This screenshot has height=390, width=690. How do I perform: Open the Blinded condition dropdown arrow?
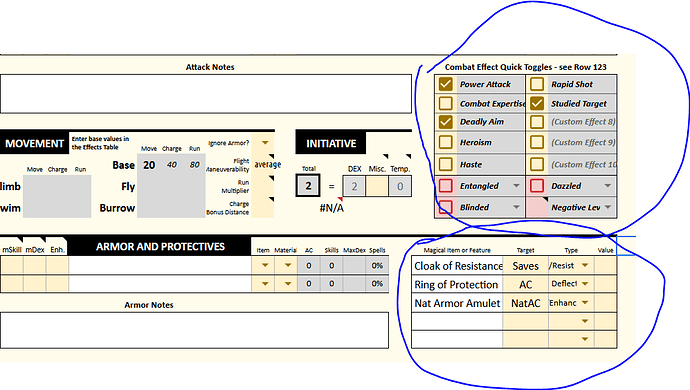click(516, 207)
